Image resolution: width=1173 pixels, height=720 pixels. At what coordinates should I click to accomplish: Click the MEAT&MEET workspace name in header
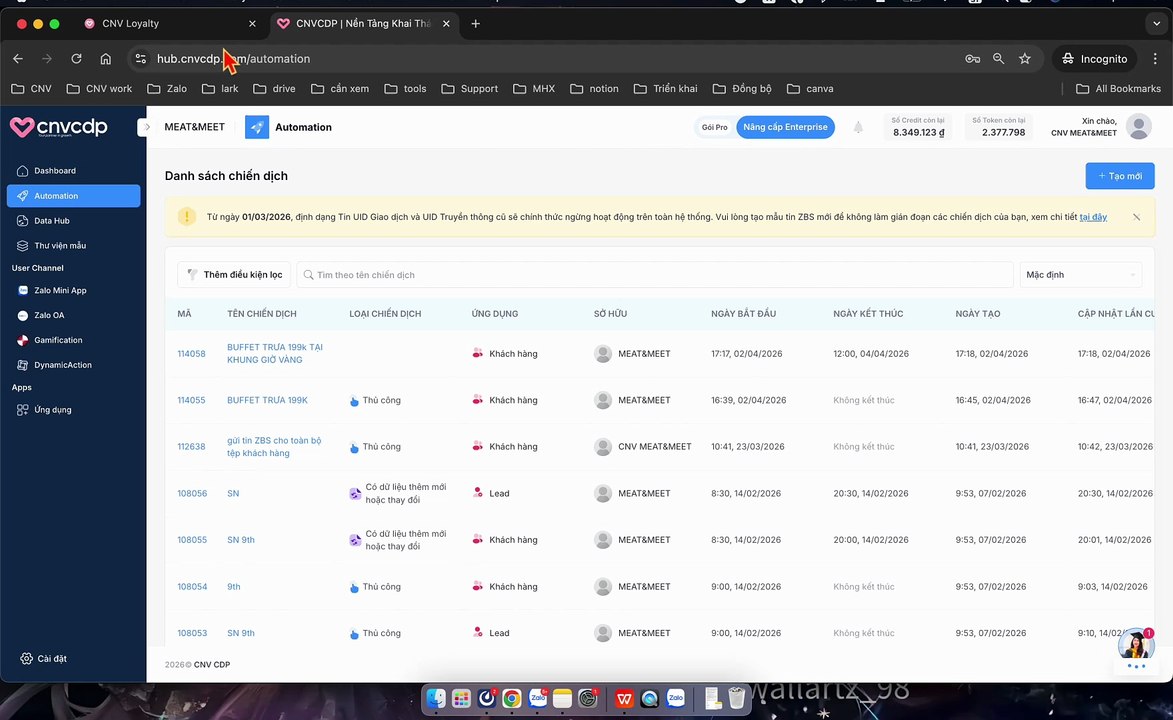coord(195,127)
